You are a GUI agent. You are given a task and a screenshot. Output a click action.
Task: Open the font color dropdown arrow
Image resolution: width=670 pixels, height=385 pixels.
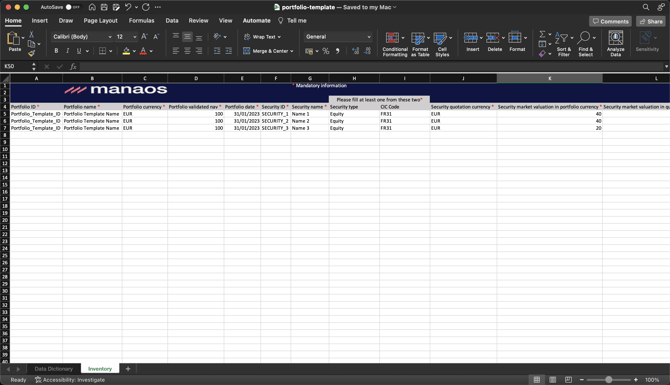pyautogui.click(x=151, y=51)
